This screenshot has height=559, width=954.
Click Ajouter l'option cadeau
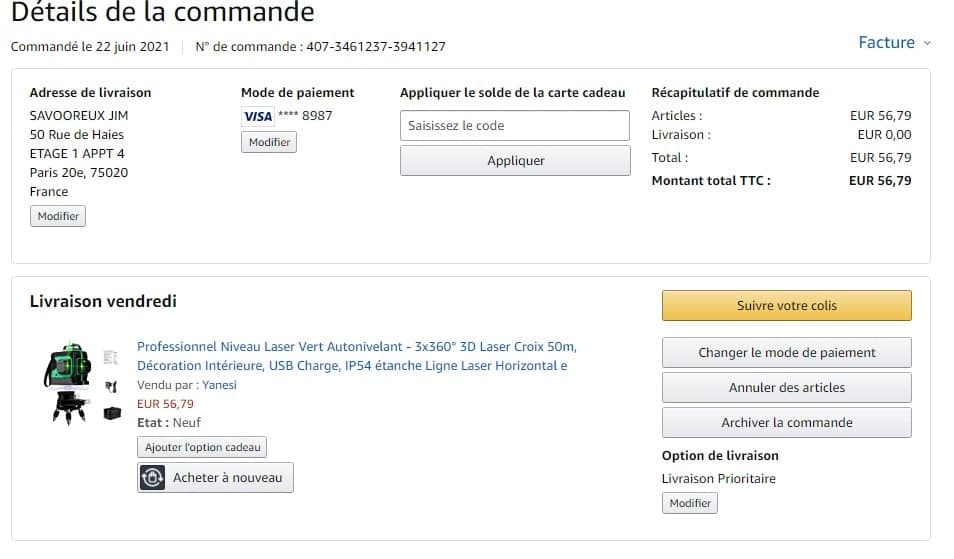pos(202,447)
